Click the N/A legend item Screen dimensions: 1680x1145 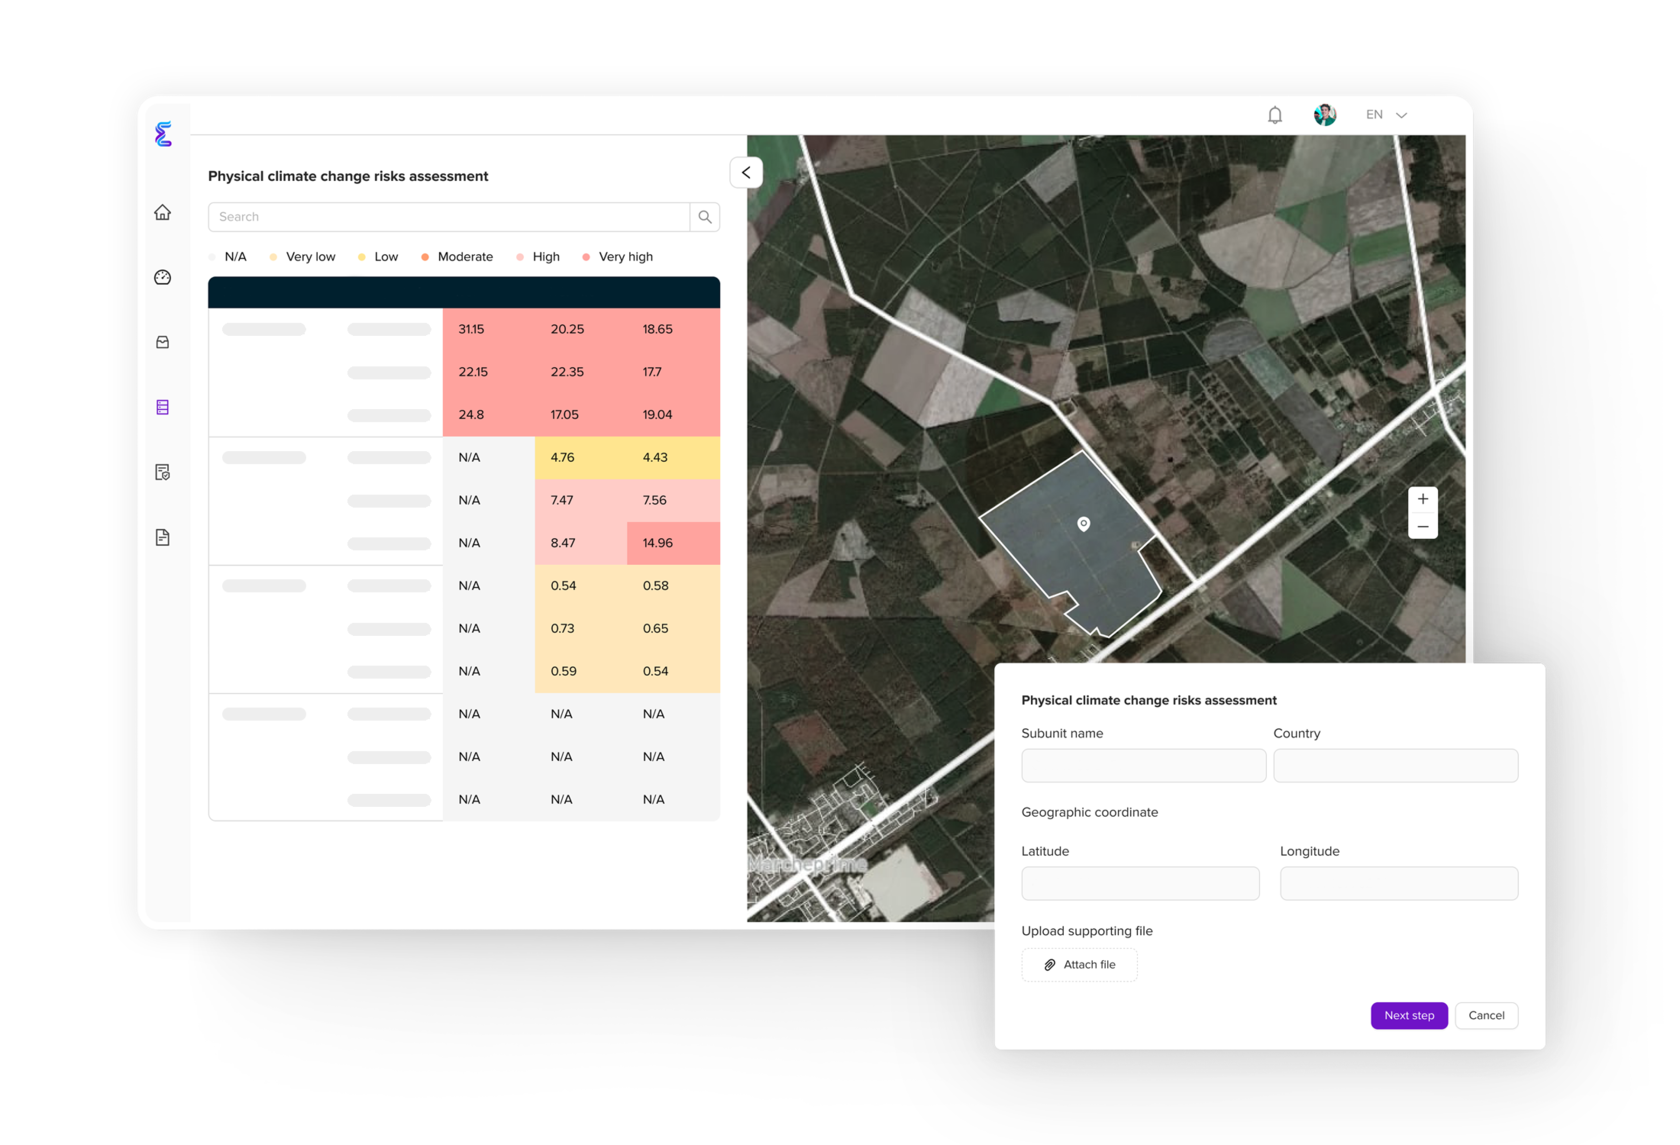[x=228, y=257]
